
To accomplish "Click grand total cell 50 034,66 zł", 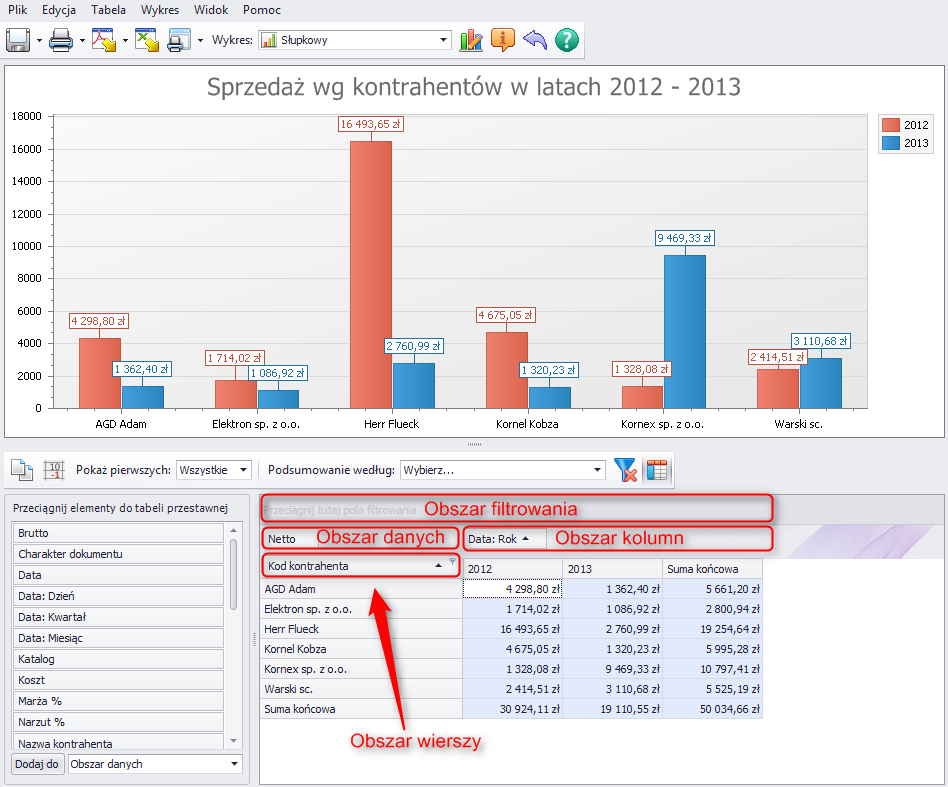I will [x=713, y=709].
